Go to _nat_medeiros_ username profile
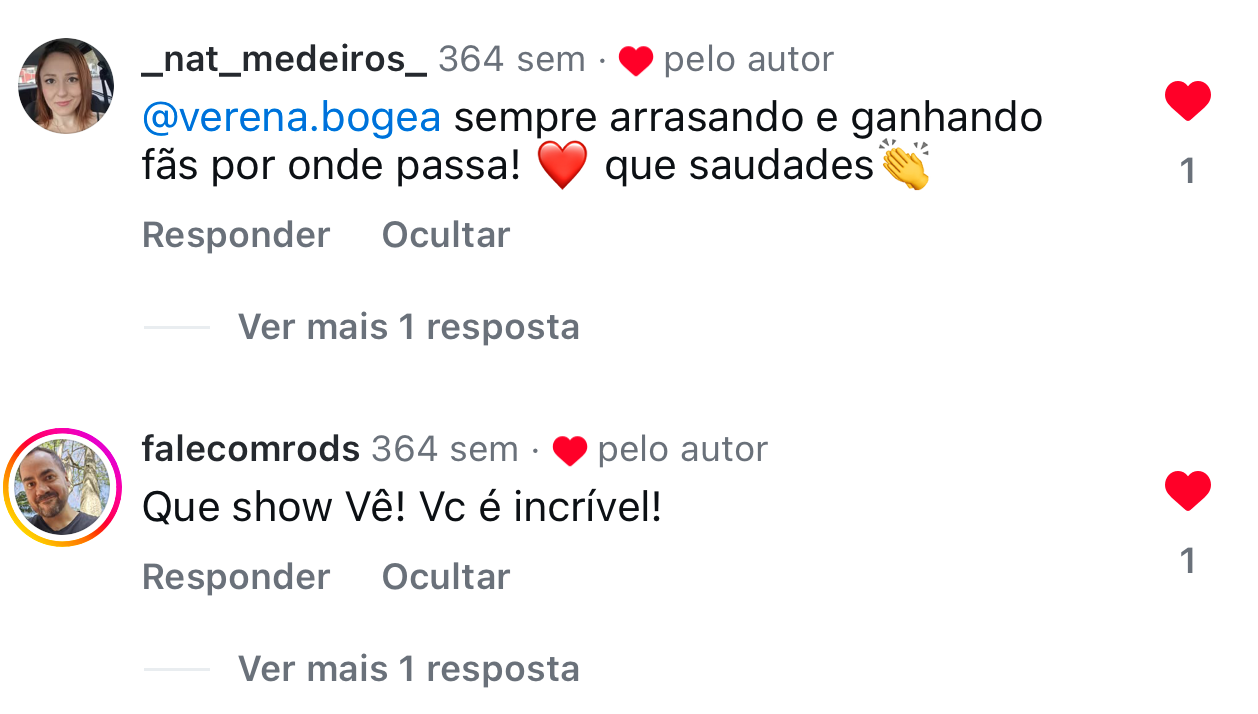The height and width of the screenshot is (714, 1258). point(284,60)
